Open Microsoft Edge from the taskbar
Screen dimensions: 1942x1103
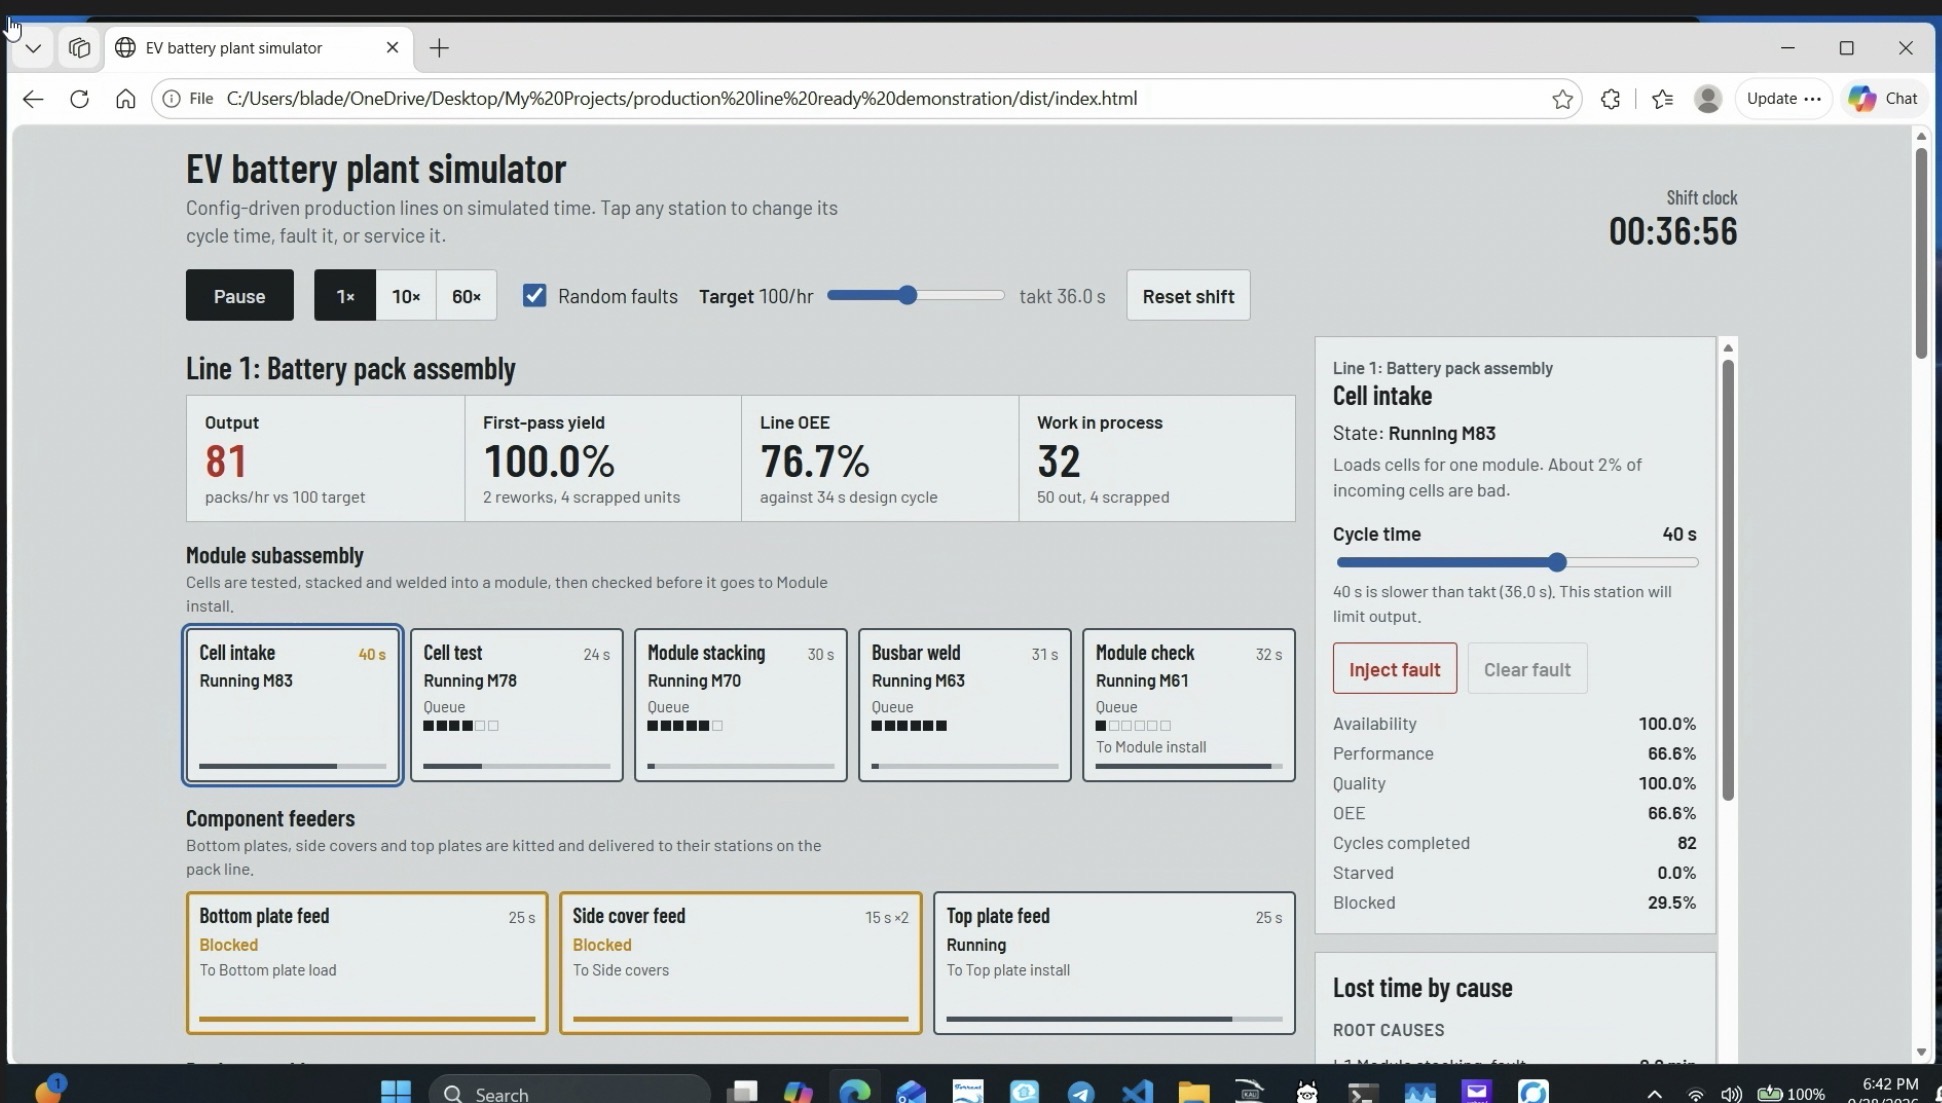click(855, 1091)
